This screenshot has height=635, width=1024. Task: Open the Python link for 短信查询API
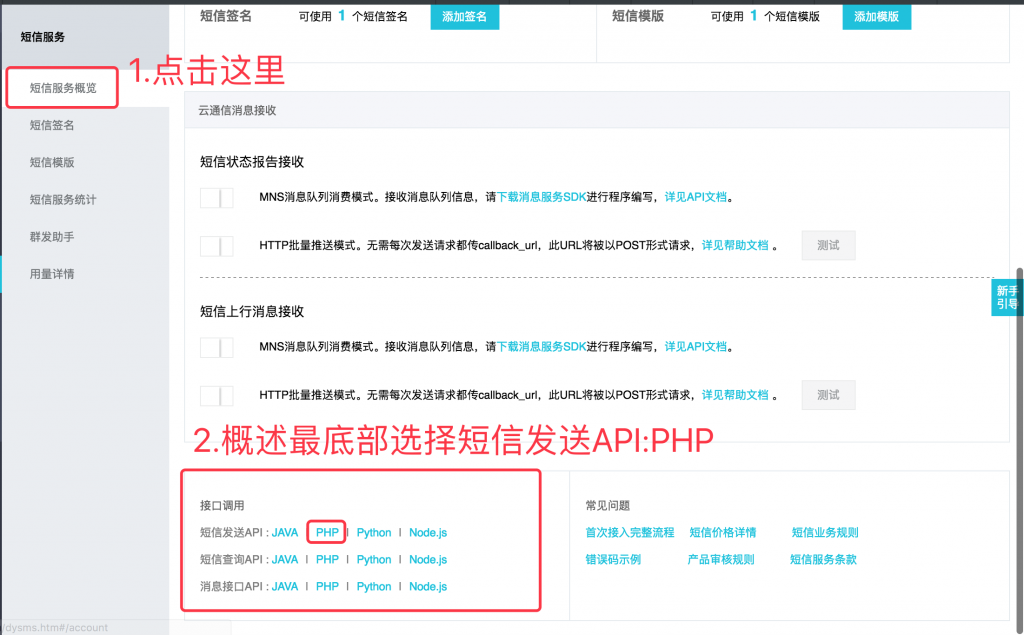click(x=374, y=559)
